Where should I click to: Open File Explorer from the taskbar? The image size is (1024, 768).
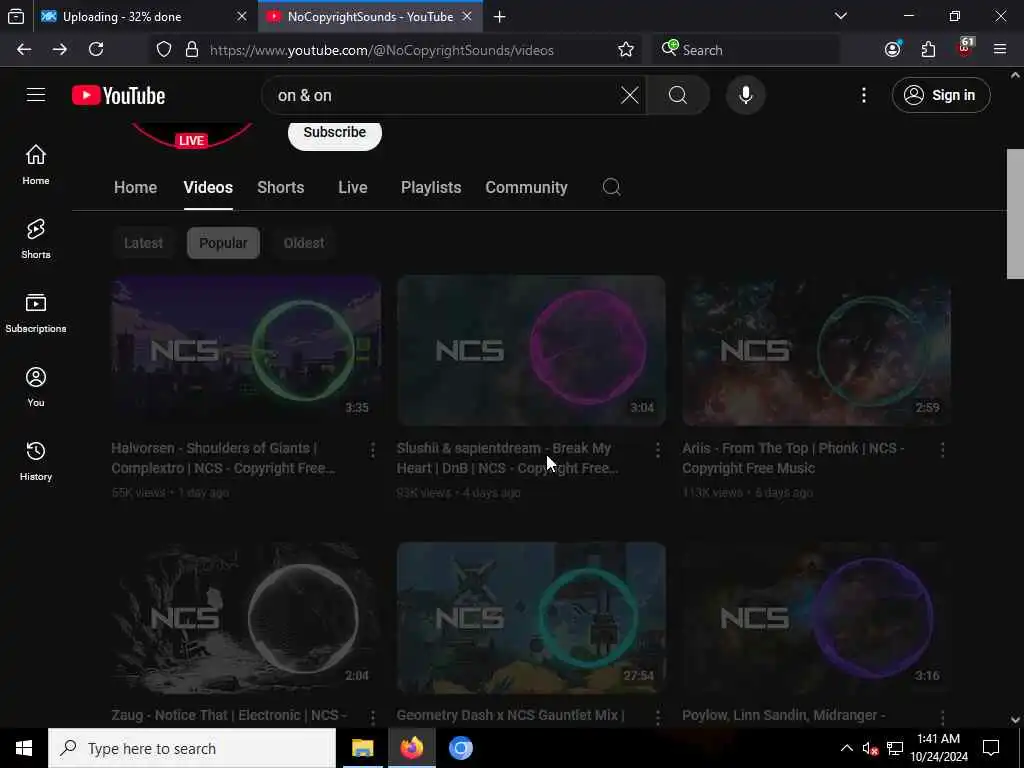coord(362,748)
